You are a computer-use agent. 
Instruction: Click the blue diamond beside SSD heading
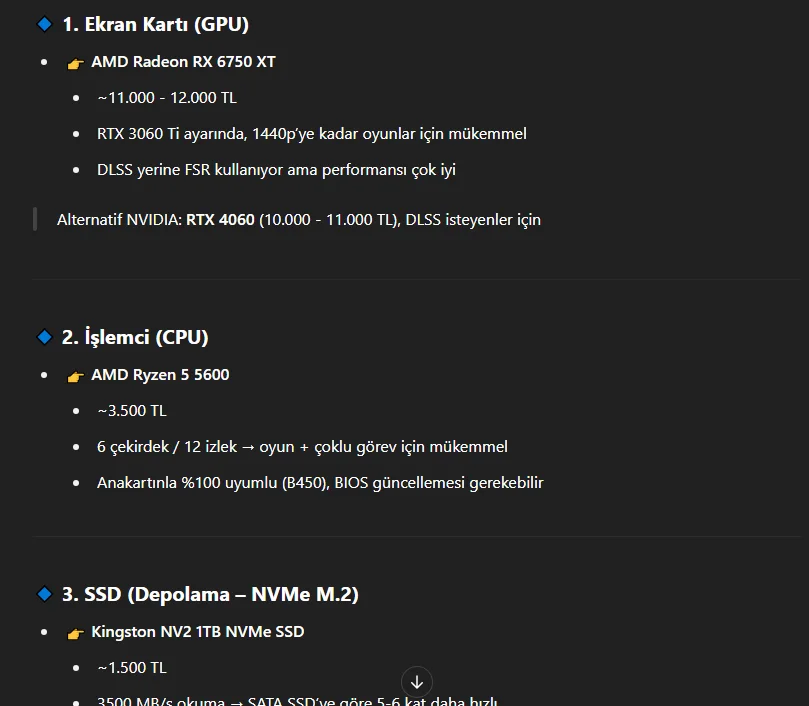click(x=45, y=594)
